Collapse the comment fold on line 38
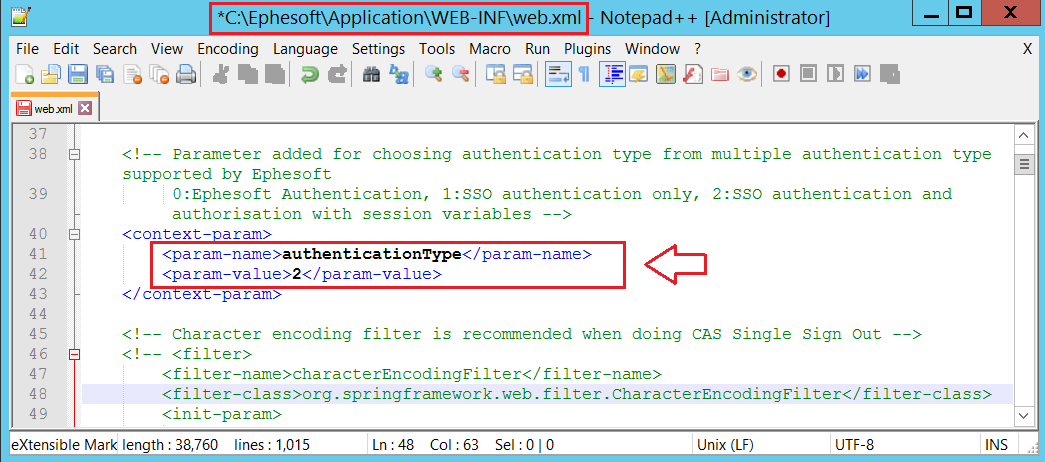1045x462 pixels. (x=75, y=155)
